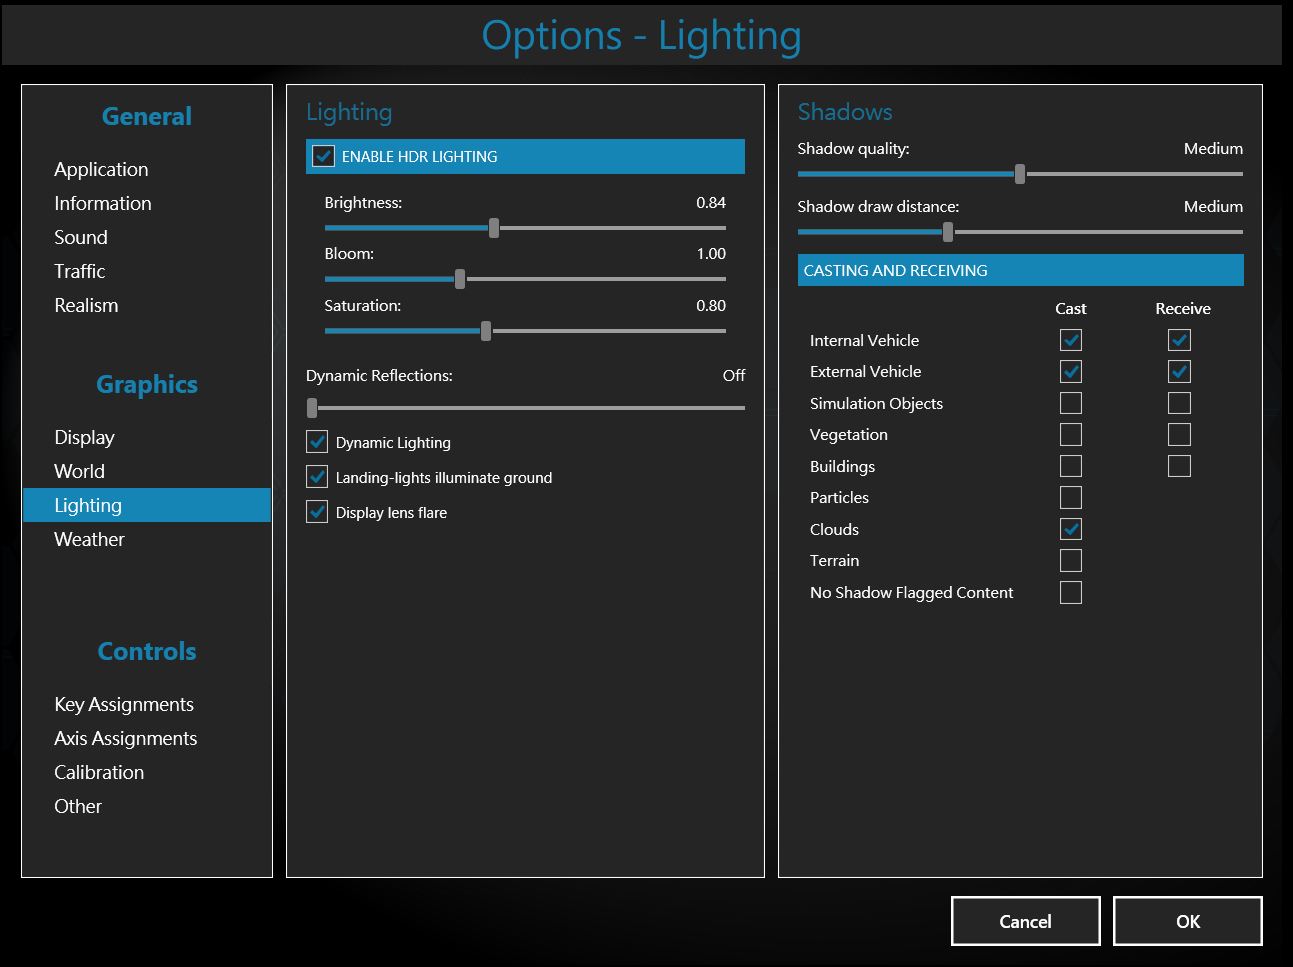Disable Cast shadows for Clouds
The width and height of the screenshot is (1293, 967).
coord(1070,529)
